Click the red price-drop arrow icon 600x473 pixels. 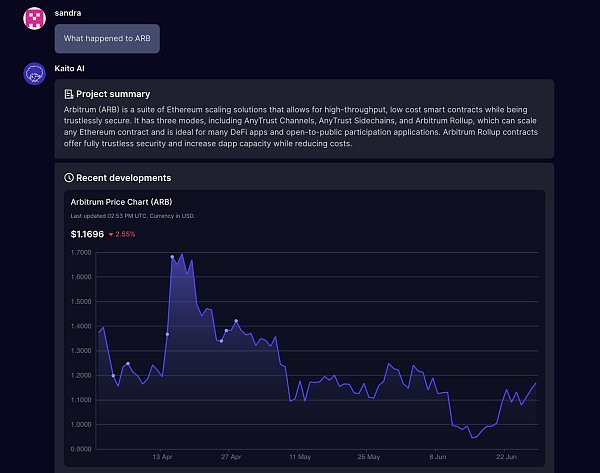click(x=111, y=234)
